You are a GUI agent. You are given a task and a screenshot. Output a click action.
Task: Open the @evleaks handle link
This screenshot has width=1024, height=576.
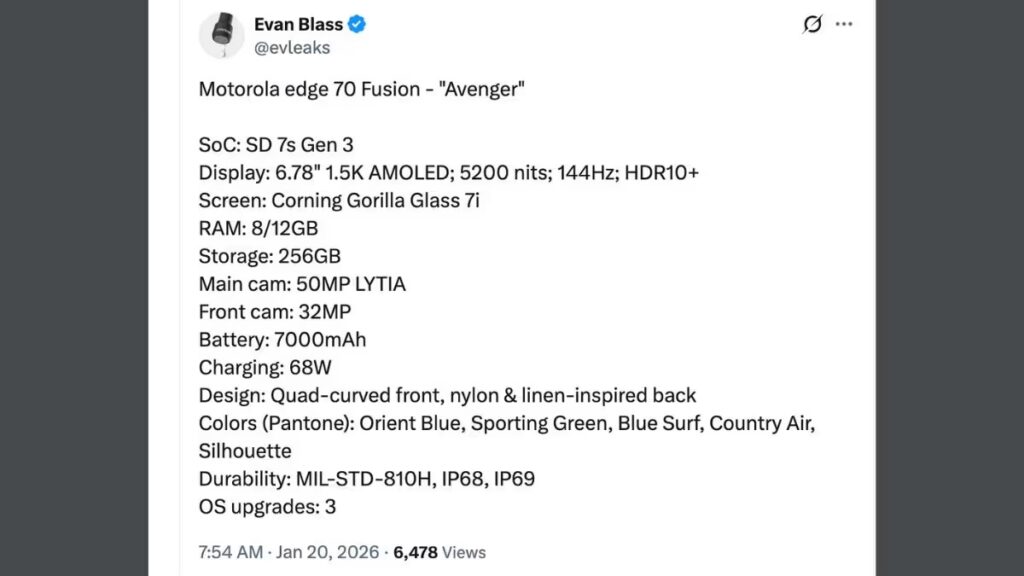point(292,48)
